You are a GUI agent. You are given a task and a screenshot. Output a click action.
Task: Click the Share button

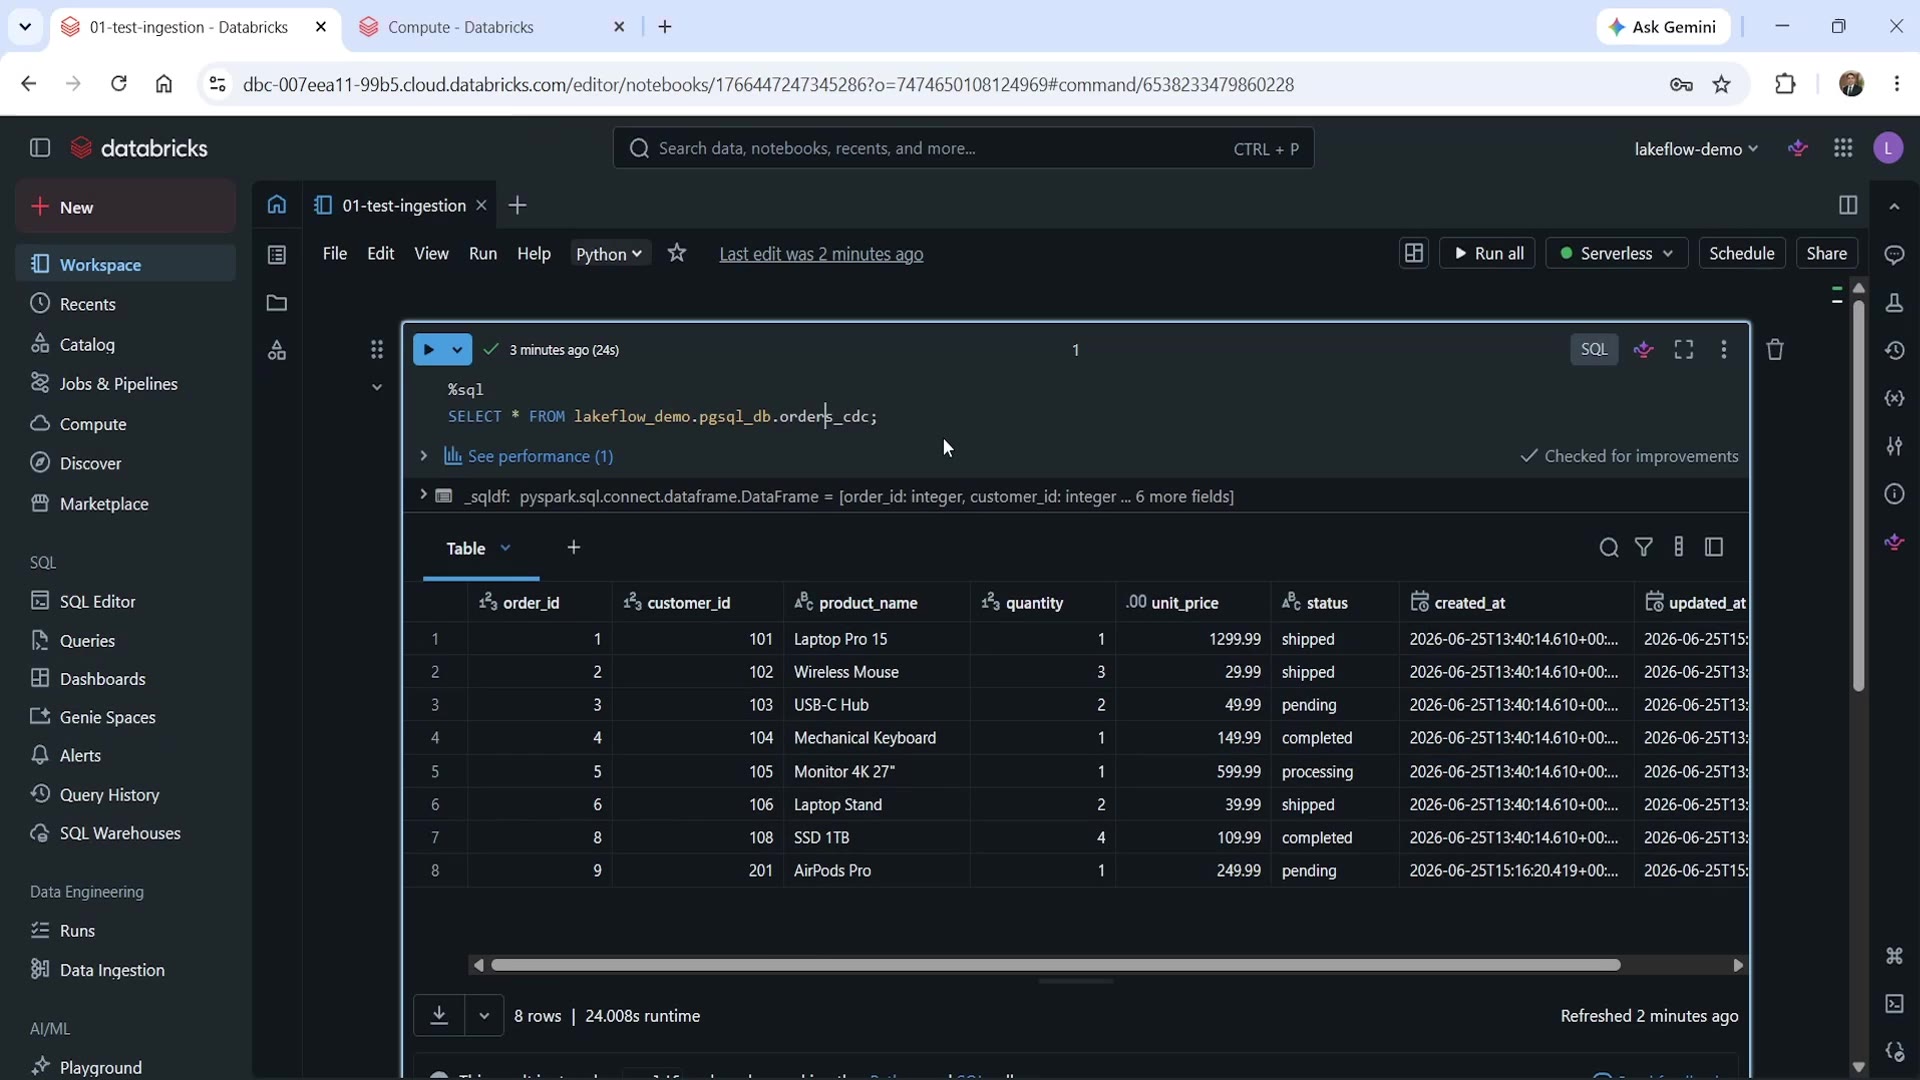[1826, 253]
